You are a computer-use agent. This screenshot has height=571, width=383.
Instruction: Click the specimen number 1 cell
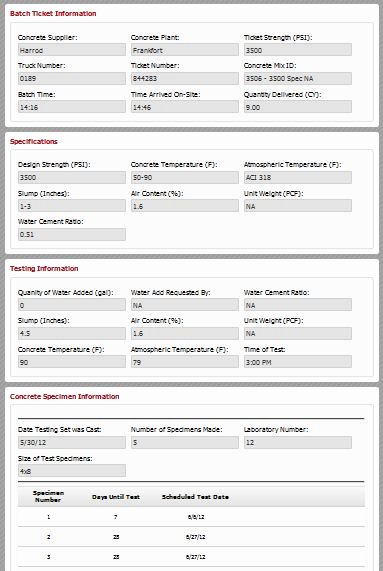pos(48,517)
